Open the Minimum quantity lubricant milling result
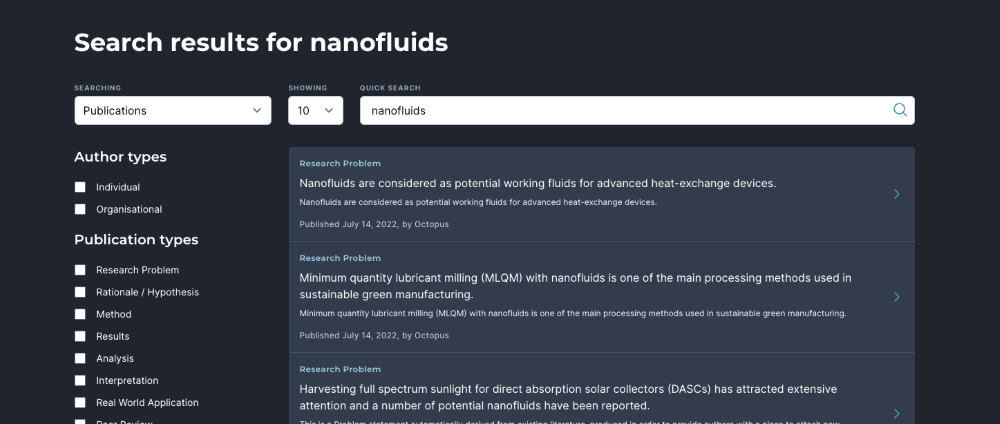The width and height of the screenshot is (1000, 424). (601, 297)
